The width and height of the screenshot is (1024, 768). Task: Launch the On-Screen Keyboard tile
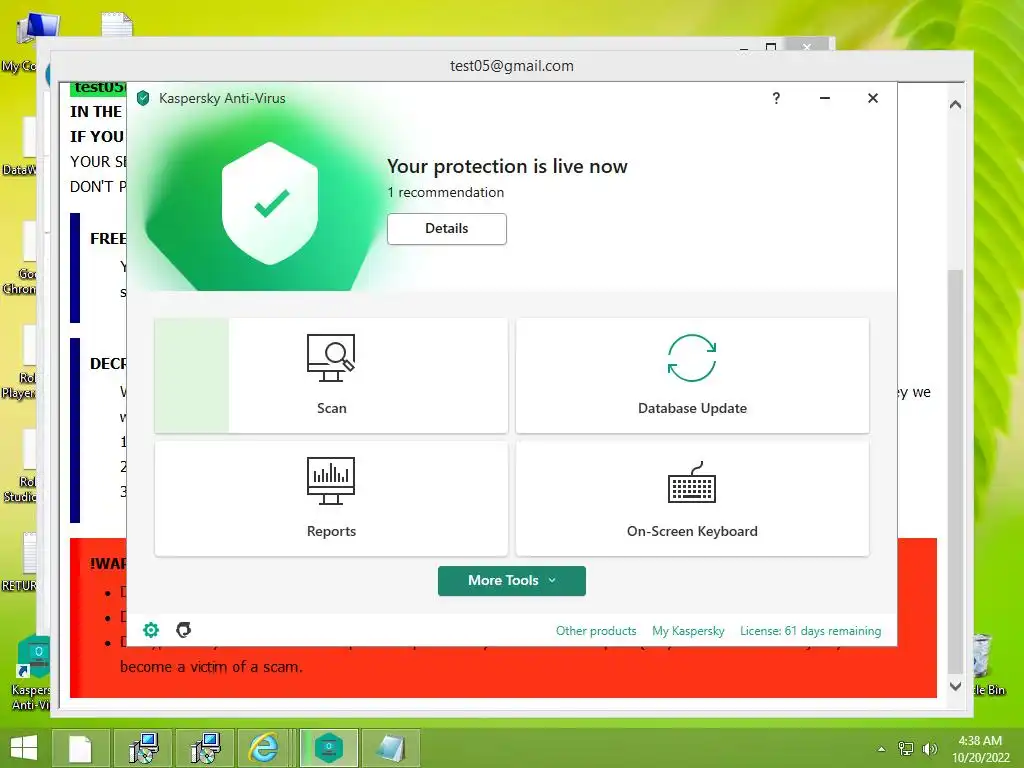click(692, 499)
